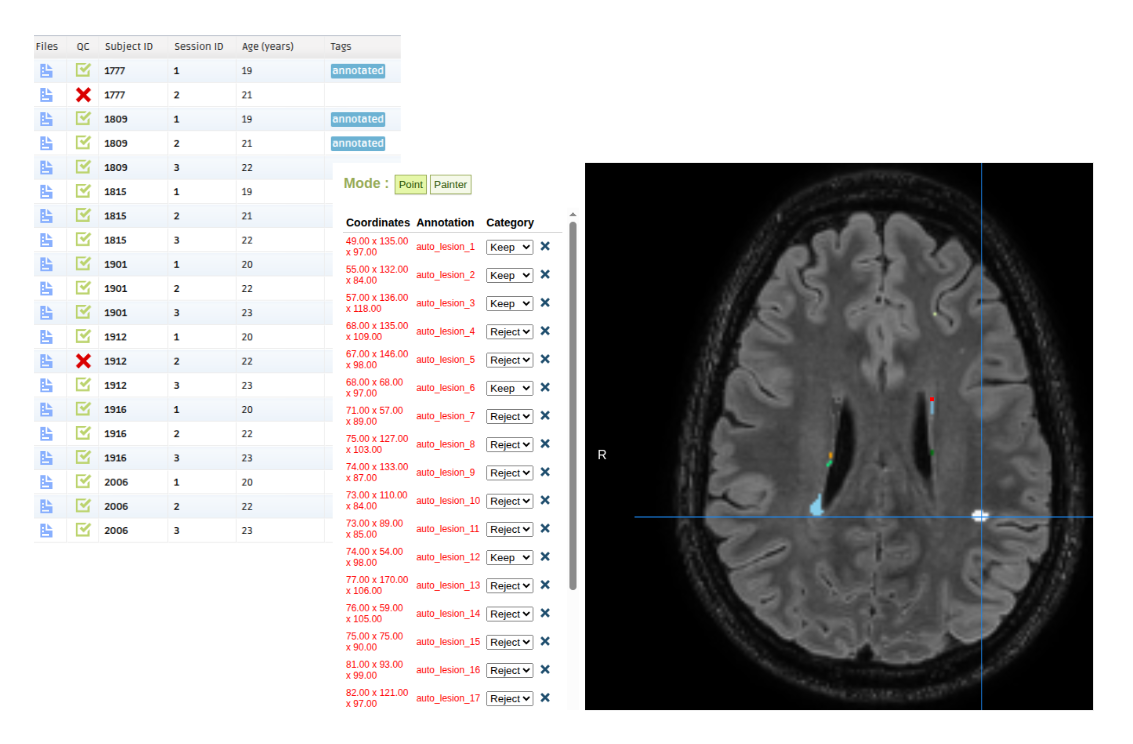
Task: Toggle QC check for subject 1815 session 3
Action: [83, 240]
